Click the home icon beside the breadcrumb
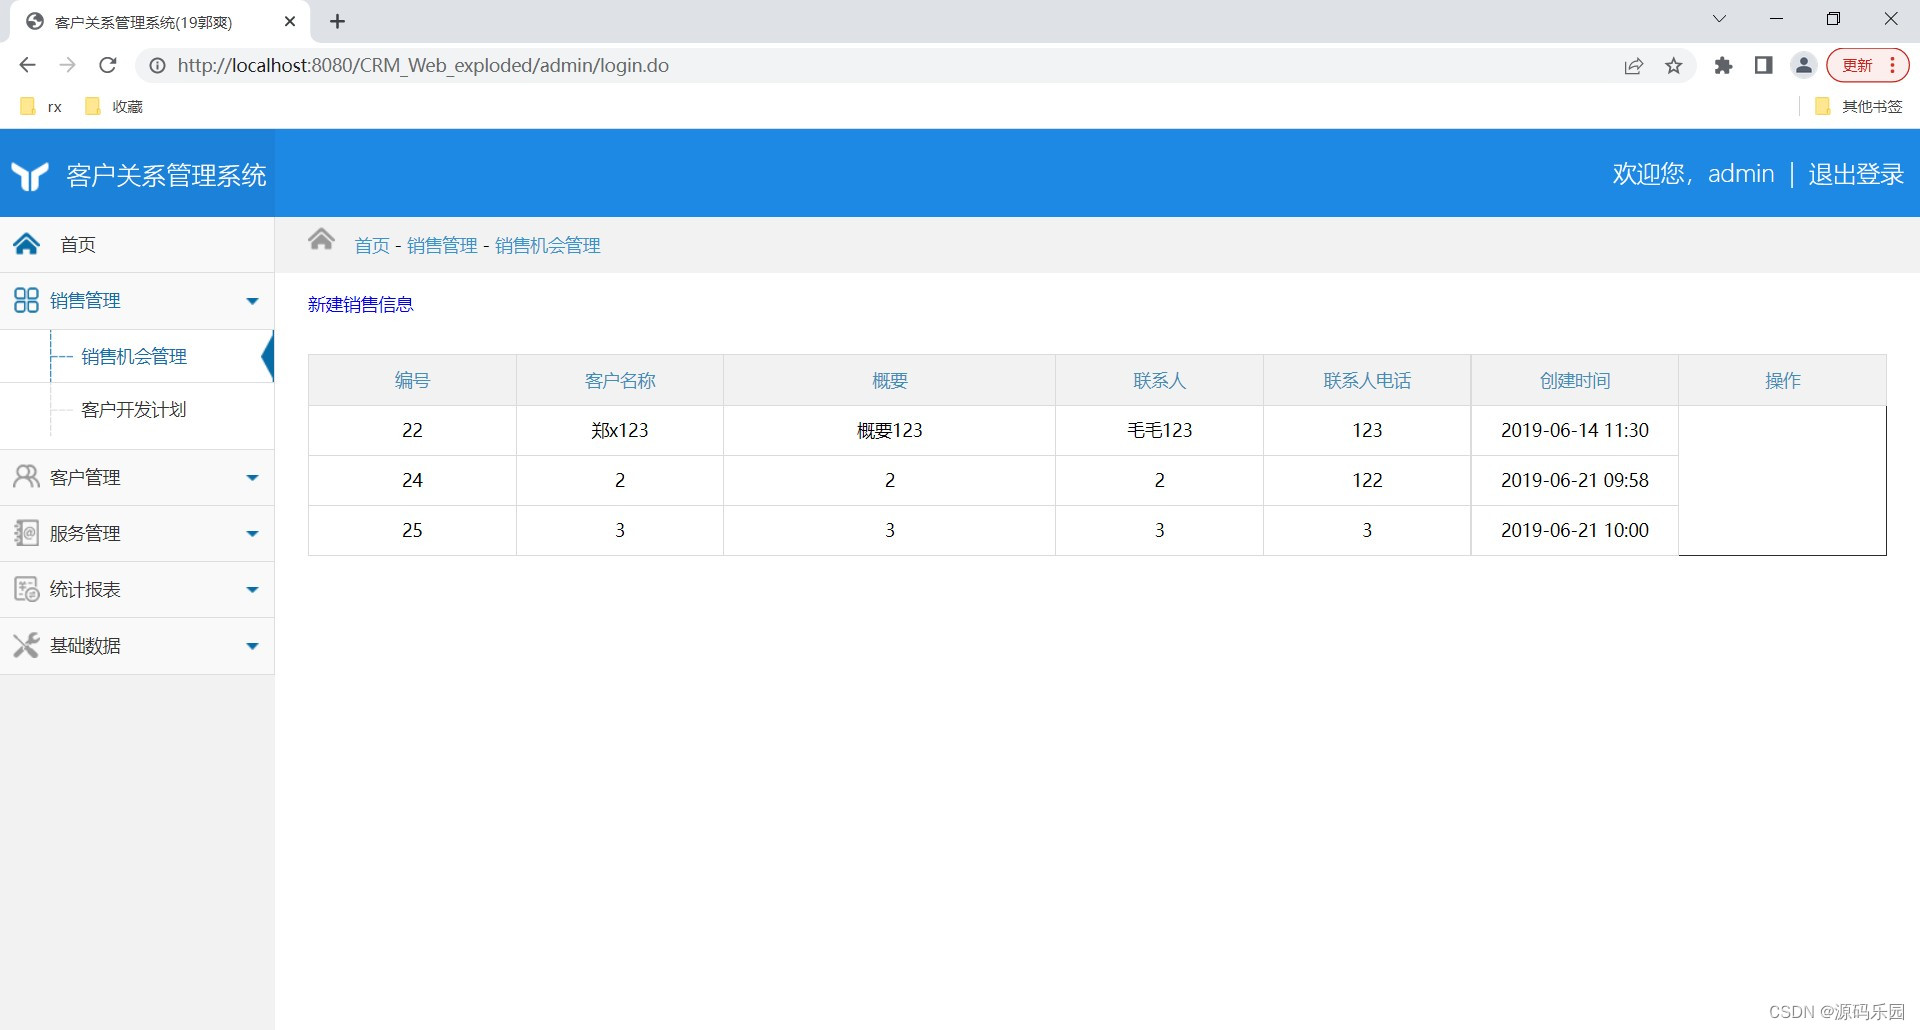The width and height of the screenshot is (1920, 1030). [321, 239]
